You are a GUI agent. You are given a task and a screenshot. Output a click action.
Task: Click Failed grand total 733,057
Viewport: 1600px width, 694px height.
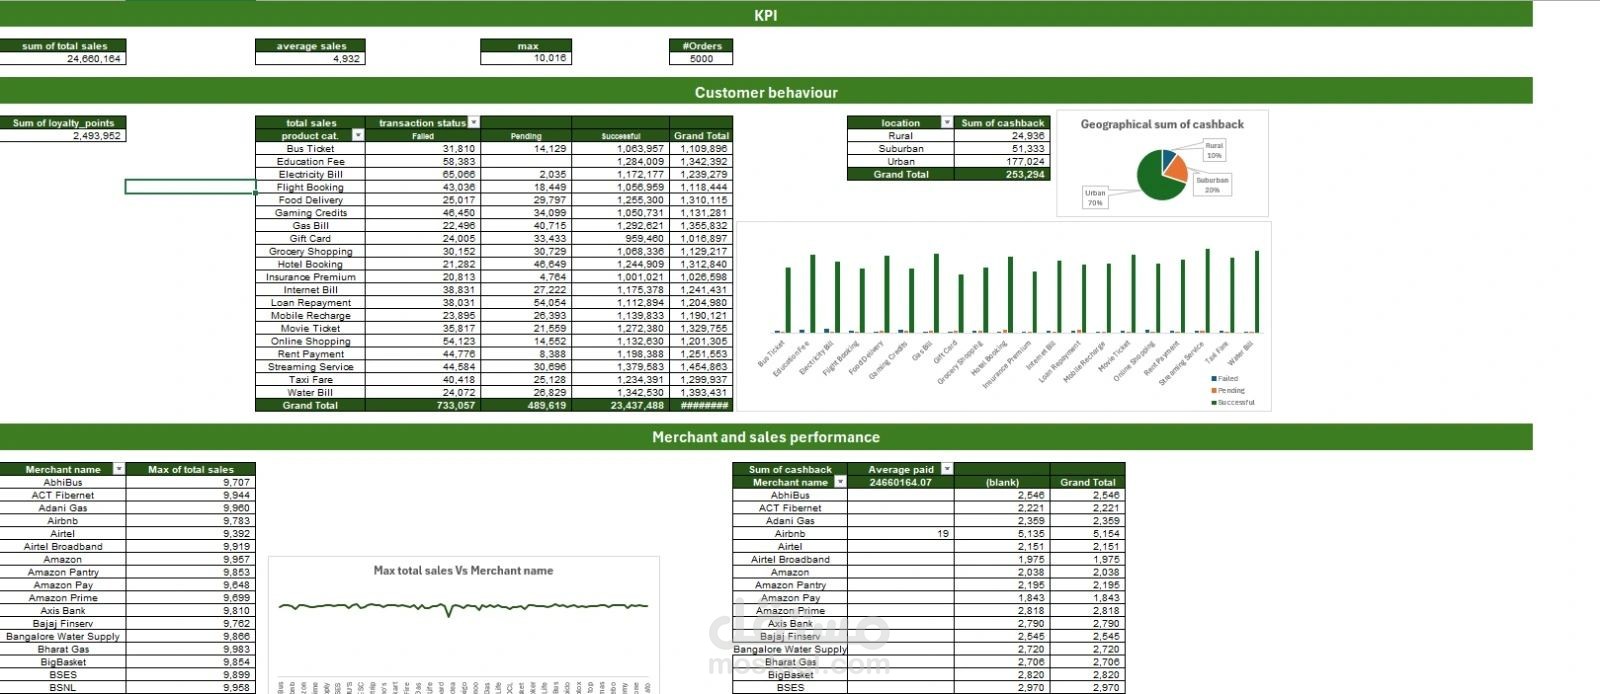coord(423,406)
